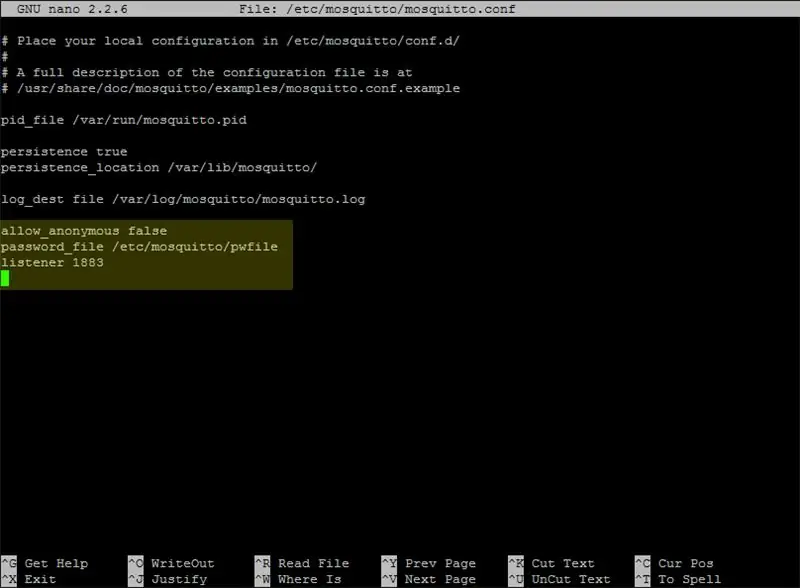Click the path /var/log/mosquitto/mosquitto.log
This screenshot has height=588, width=800.
(x=239, y=199)
